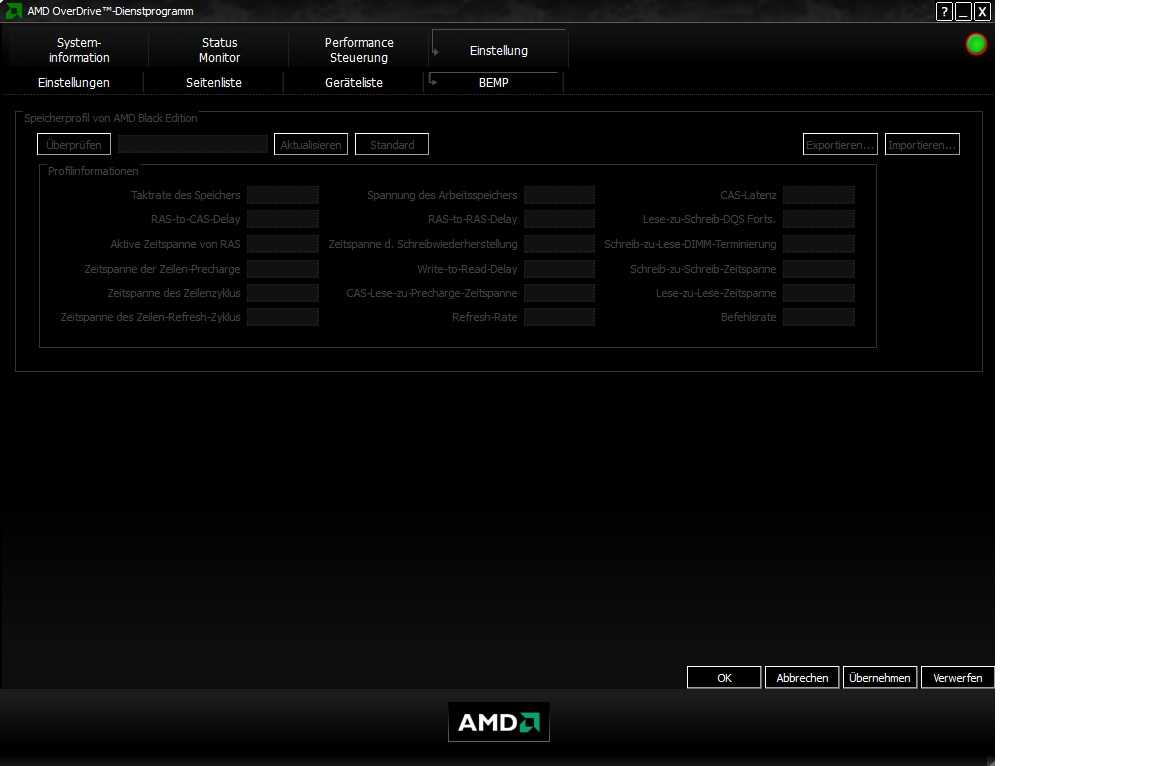Click the AMD OverDrive title bar logo
Image resolution: width=1152 pixels, height=766 pixels.
tap(13, 11)
